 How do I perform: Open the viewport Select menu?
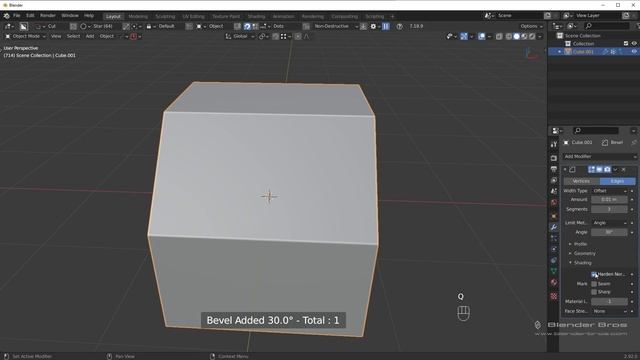(x=73, y=36)
